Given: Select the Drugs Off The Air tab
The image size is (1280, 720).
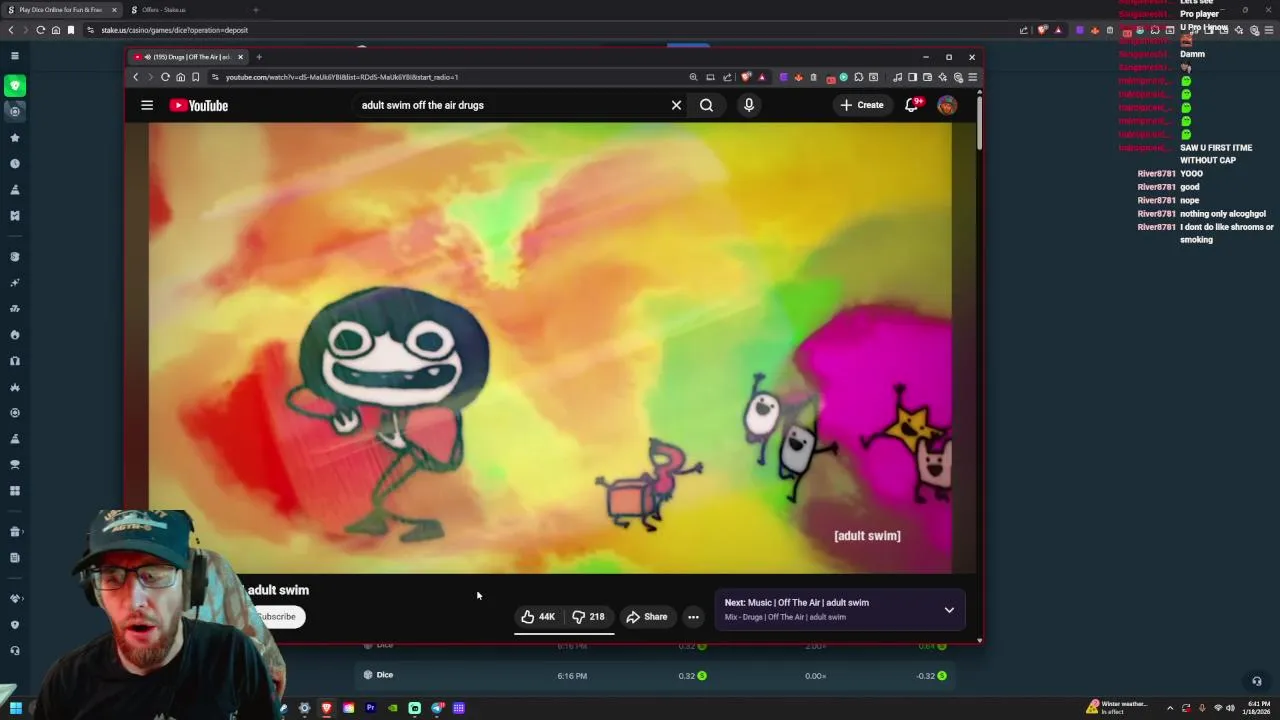Looking at the screenshot, I should [x=188, y=57].
